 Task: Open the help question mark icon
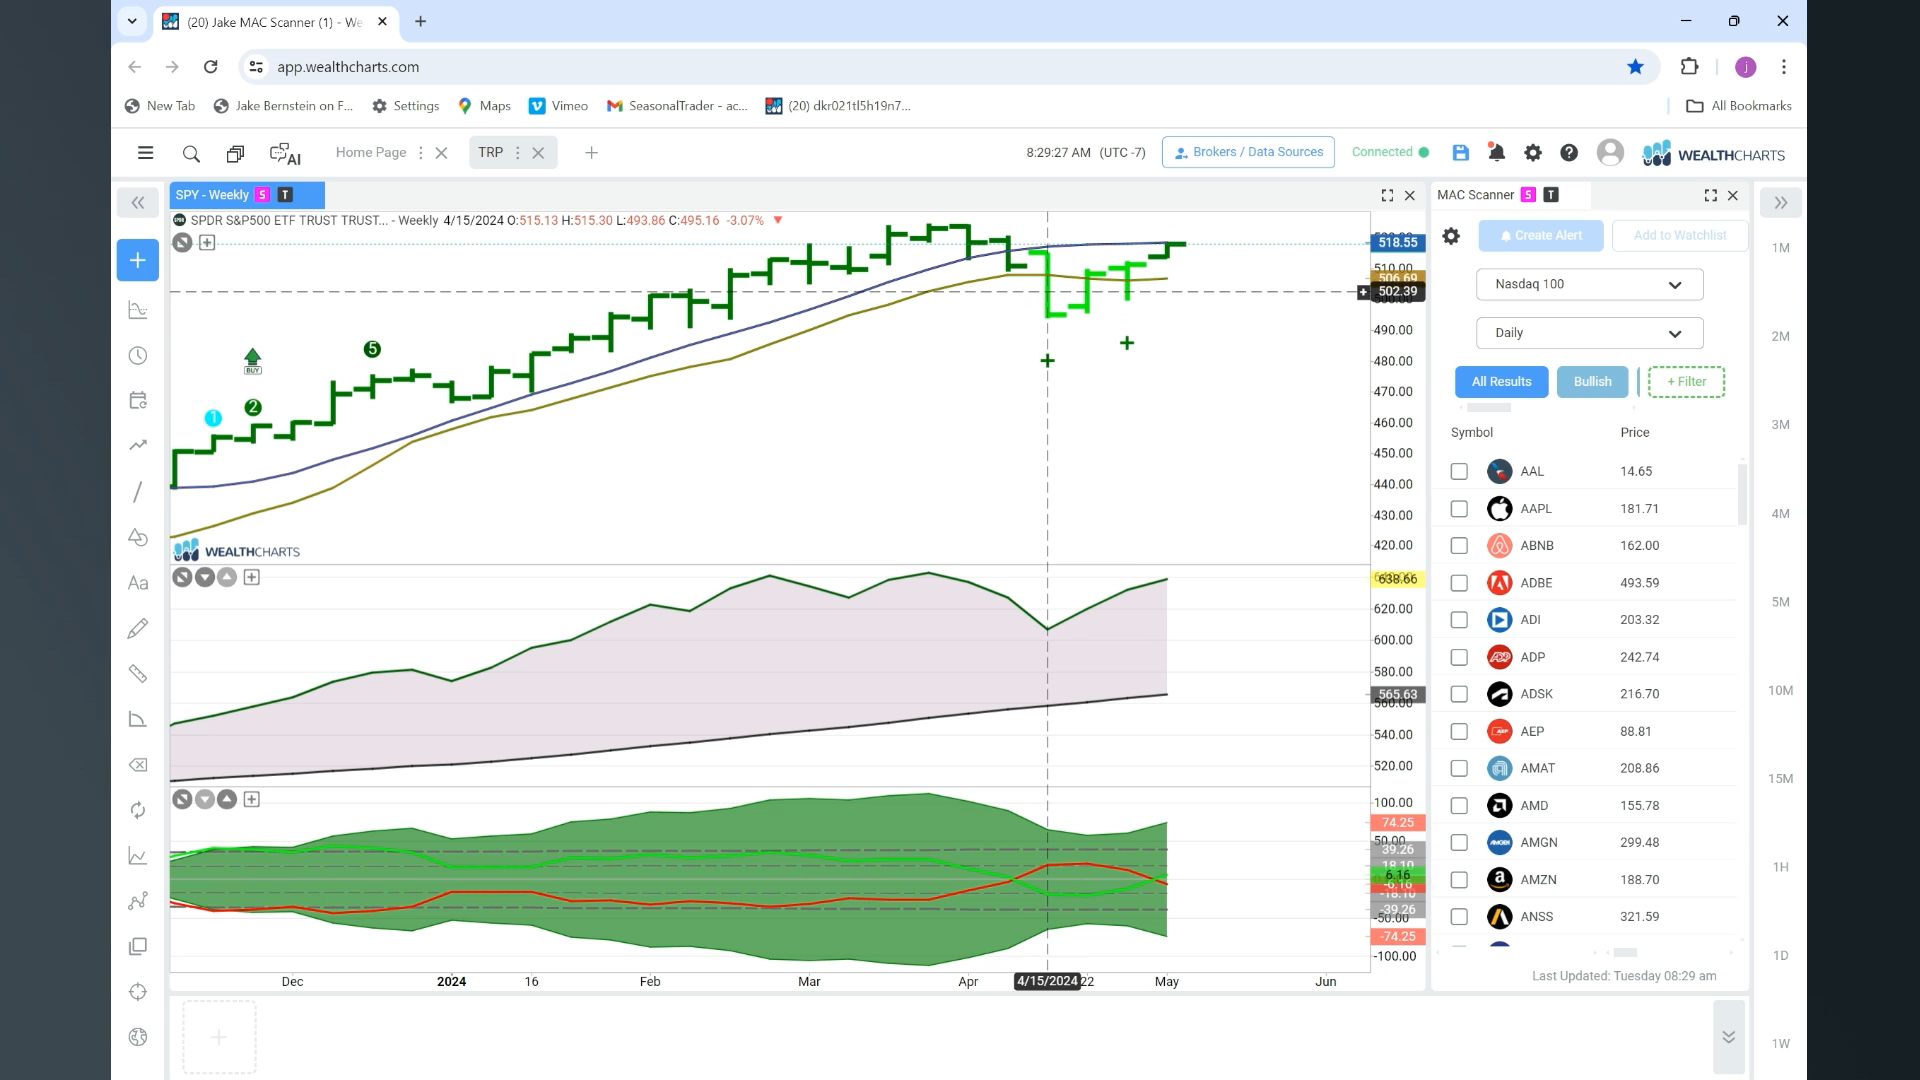pyautogui.click(x=1569, y=152)
